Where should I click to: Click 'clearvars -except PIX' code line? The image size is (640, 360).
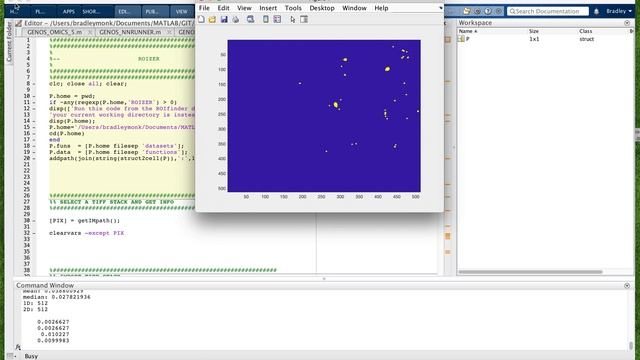point(87,233)
